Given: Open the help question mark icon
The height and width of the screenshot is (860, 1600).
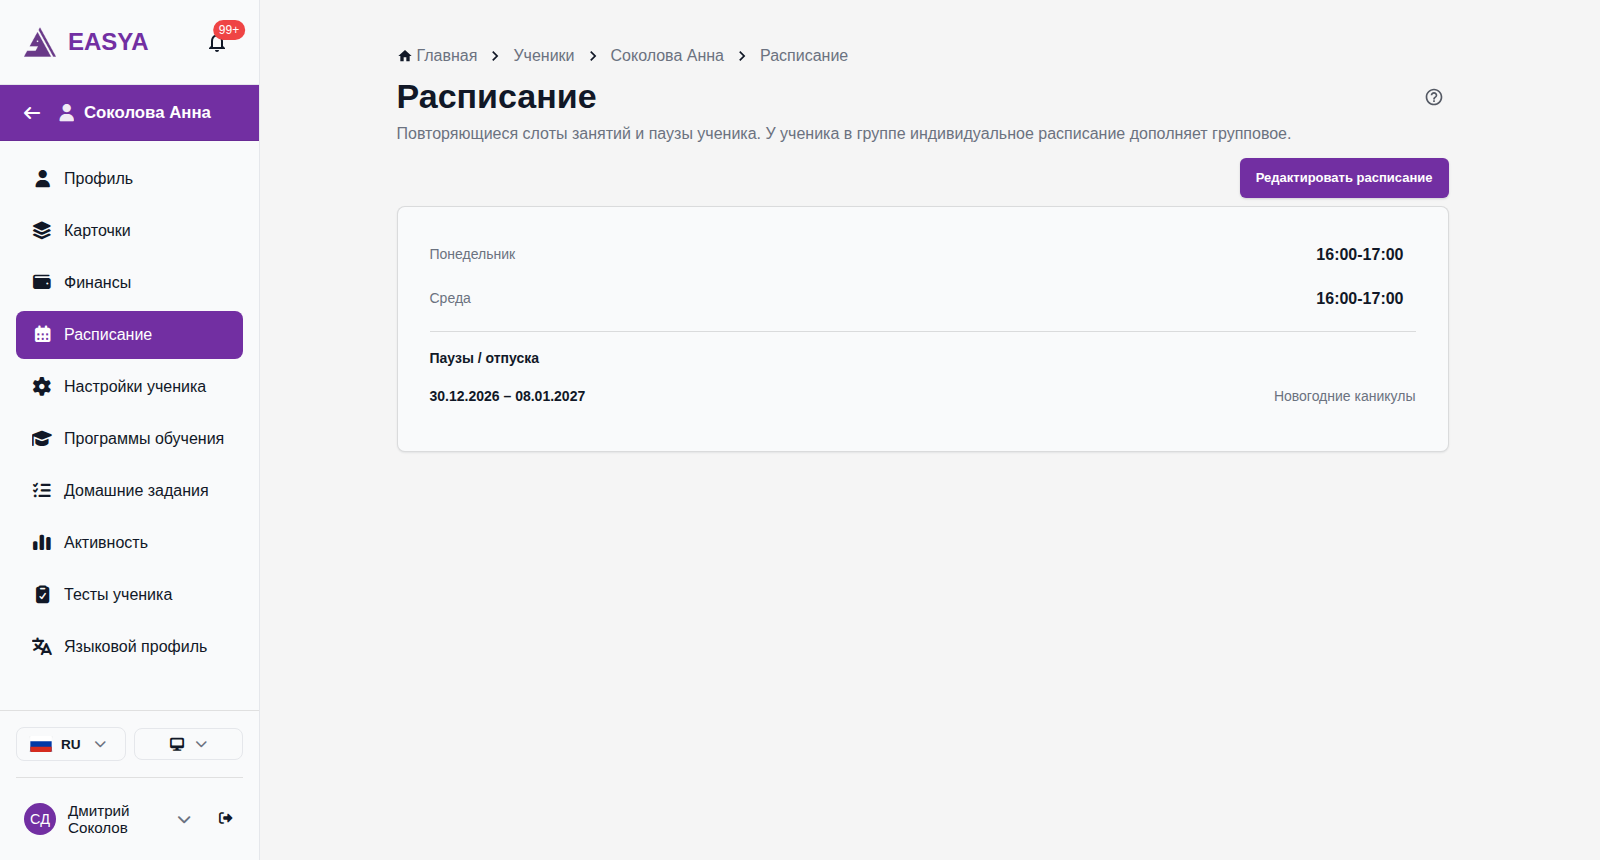Looking at the screenshot, I should (x=1434, y=97).
